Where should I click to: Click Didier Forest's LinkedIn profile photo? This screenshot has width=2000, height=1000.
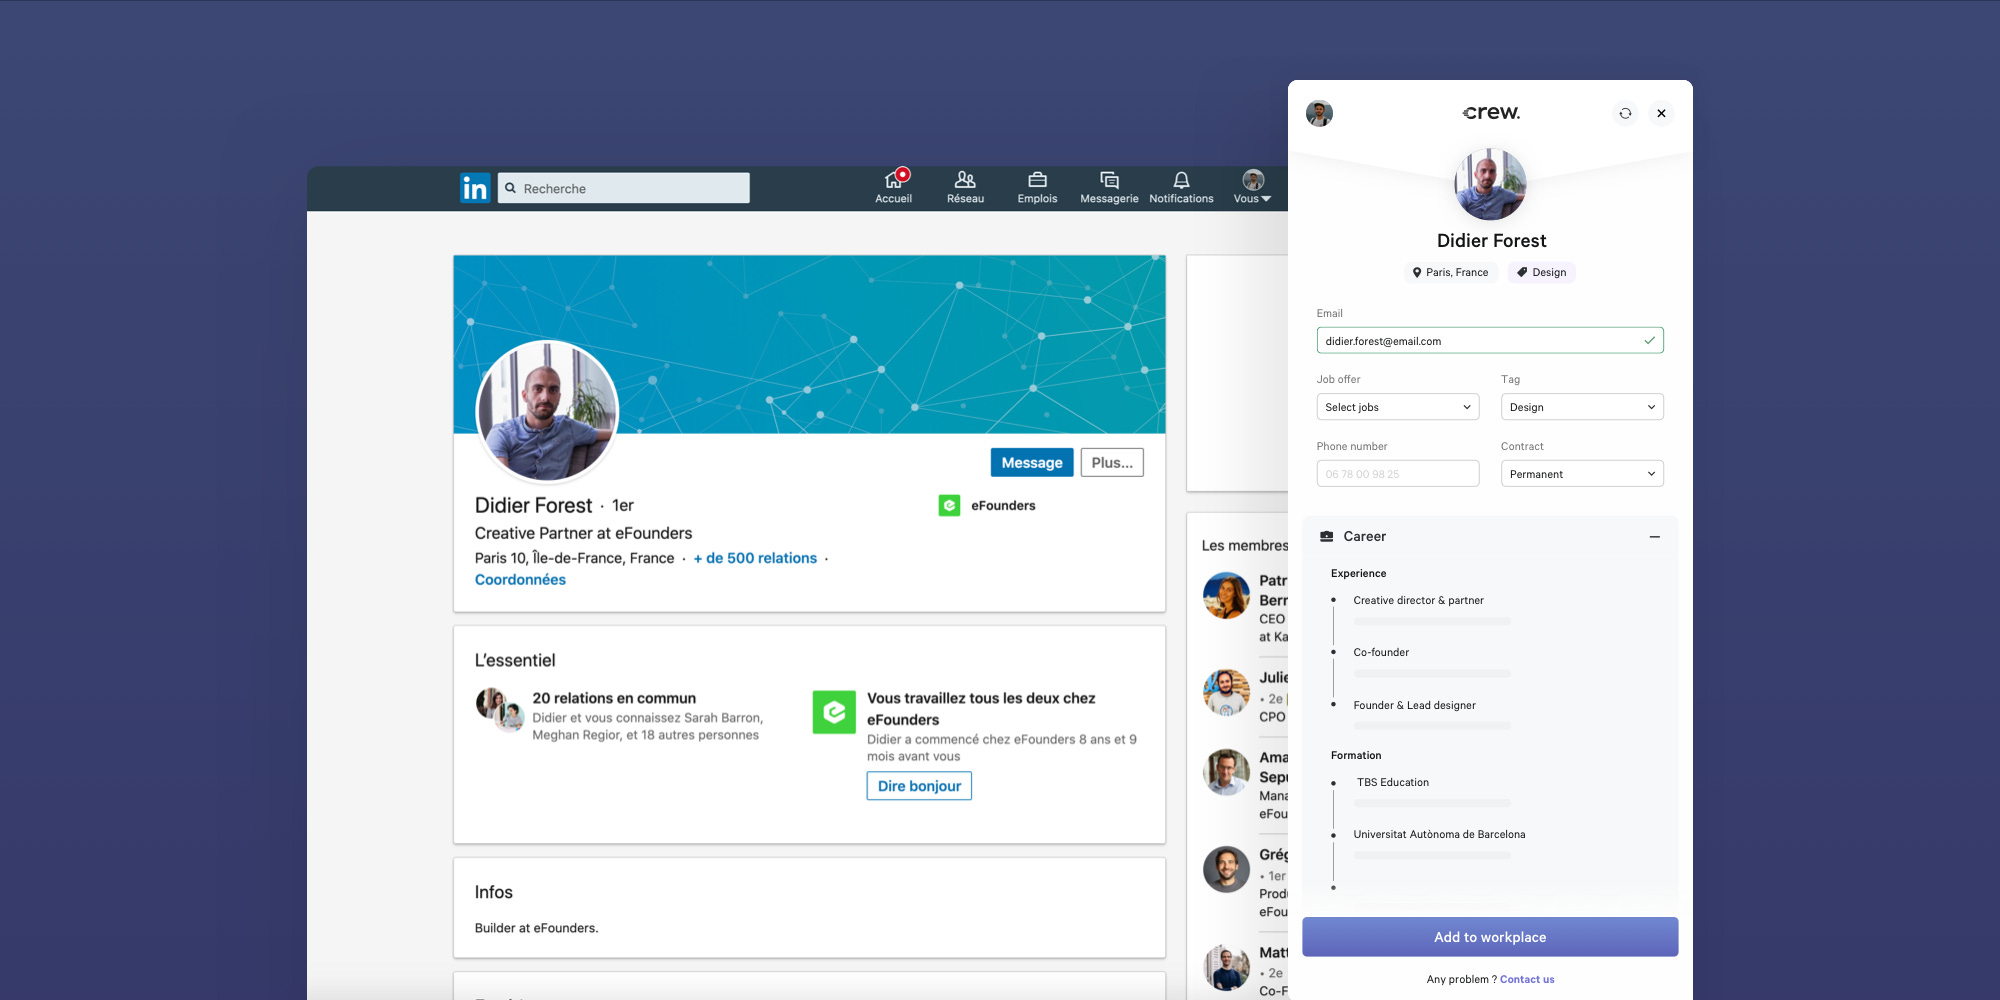(x=547, y=411)
